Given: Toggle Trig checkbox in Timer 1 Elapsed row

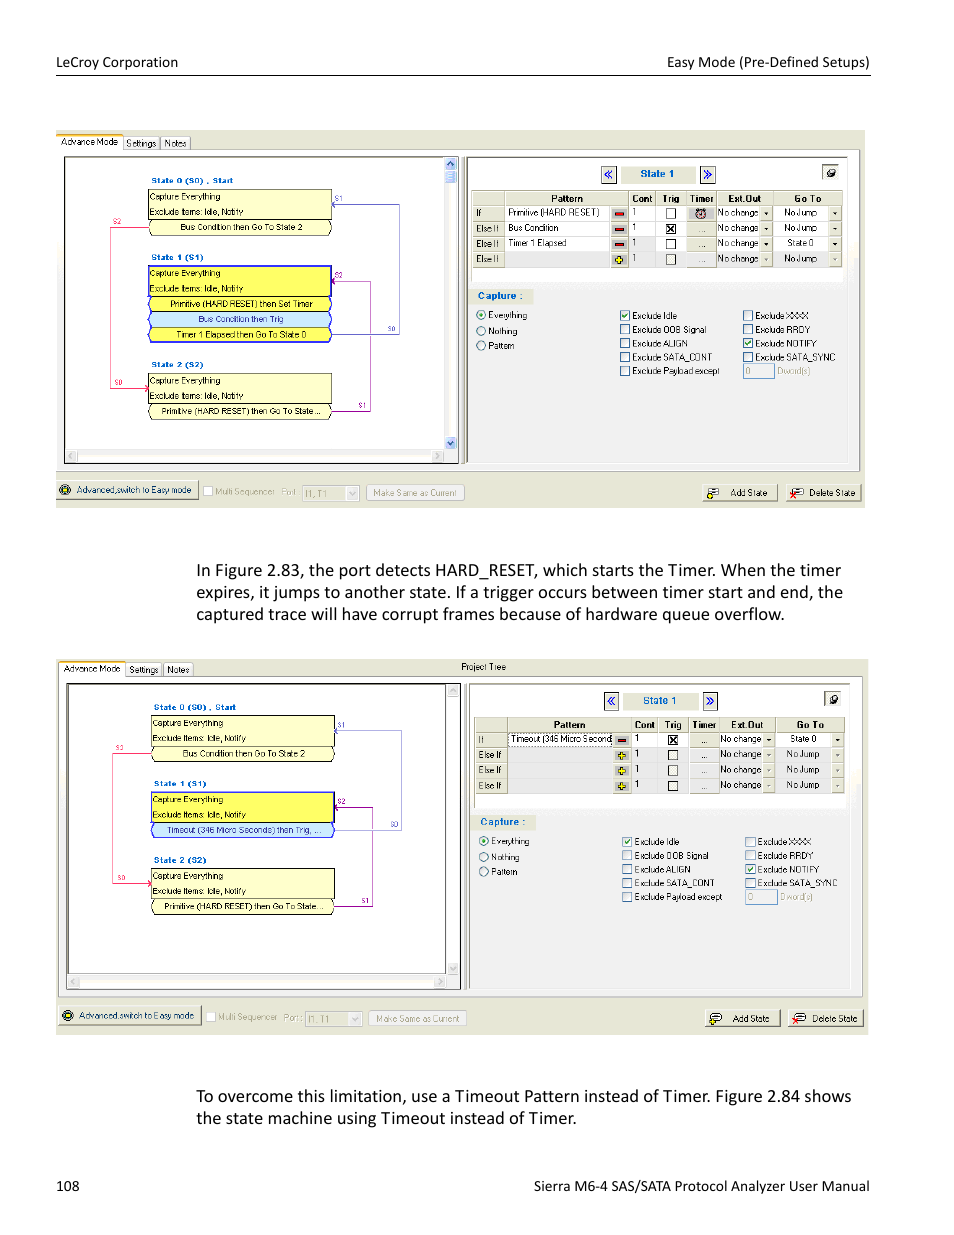Looking at the screenshot, I should click(x=671, y=244).
